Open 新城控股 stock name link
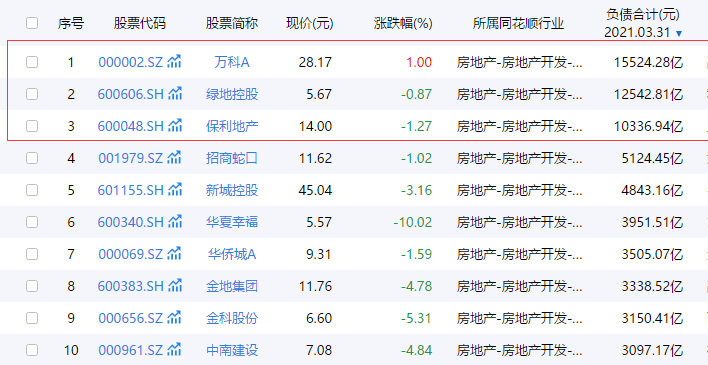 [232, 190]
